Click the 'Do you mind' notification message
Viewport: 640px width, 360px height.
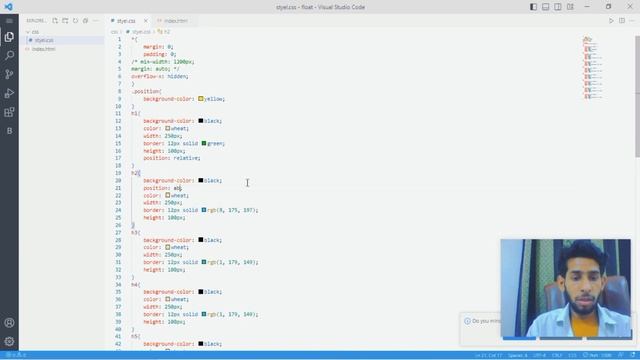point(486,321)
